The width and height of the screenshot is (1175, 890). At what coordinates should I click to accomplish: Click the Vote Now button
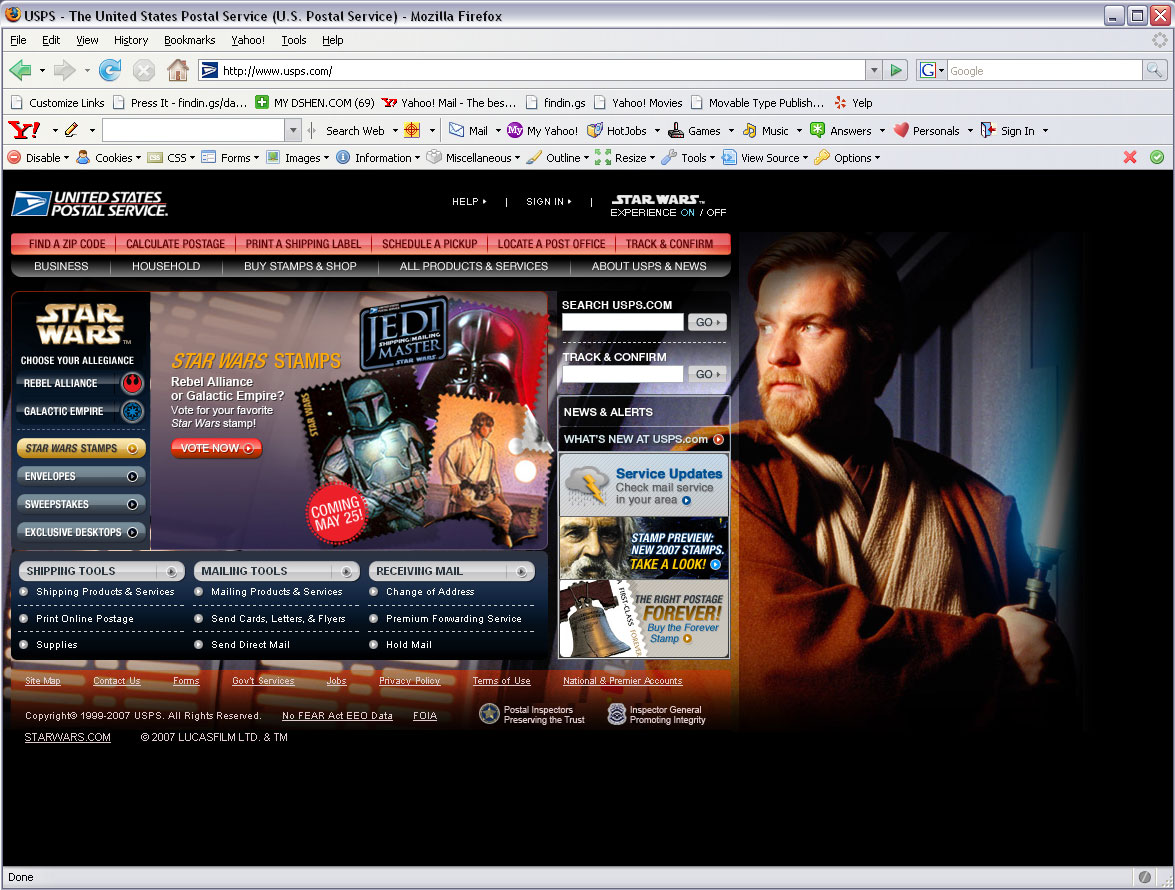(216, 448)
